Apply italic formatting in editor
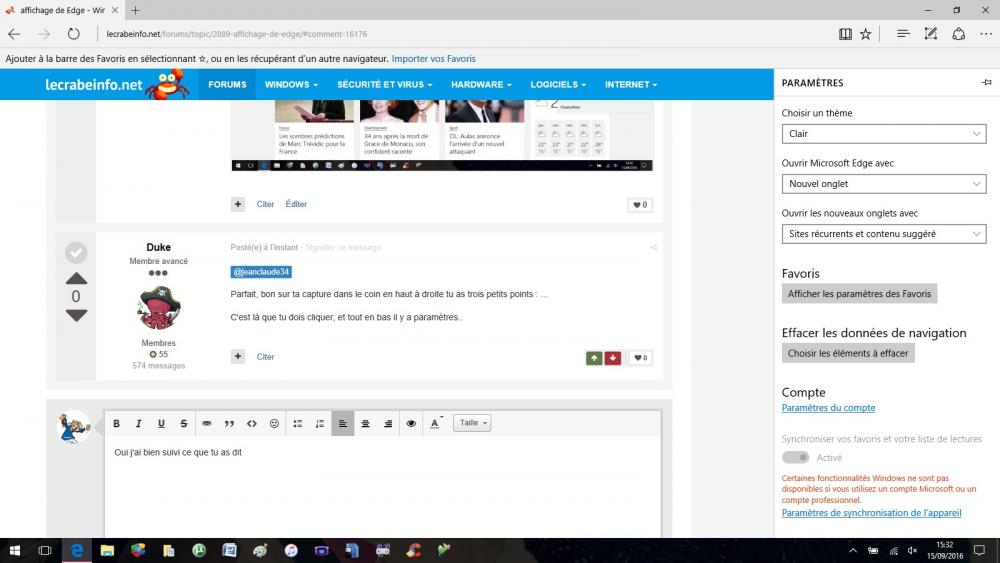The width and height of the screenshot is (1000, 563). click(x=138, y=423)
